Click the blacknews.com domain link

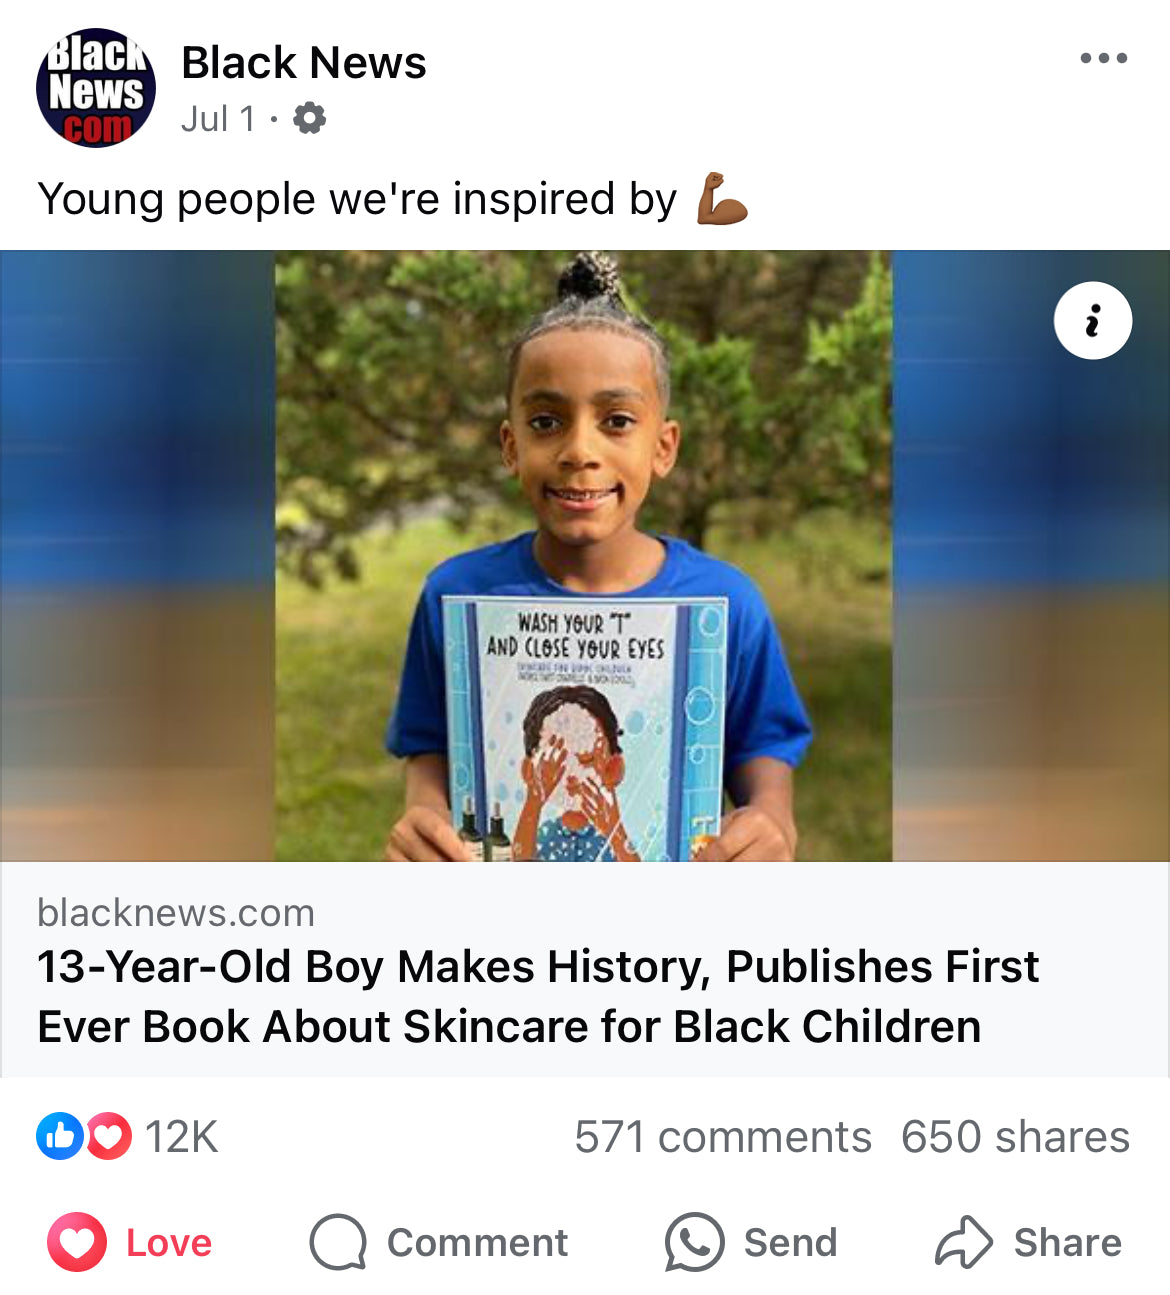tap(176, 912)
